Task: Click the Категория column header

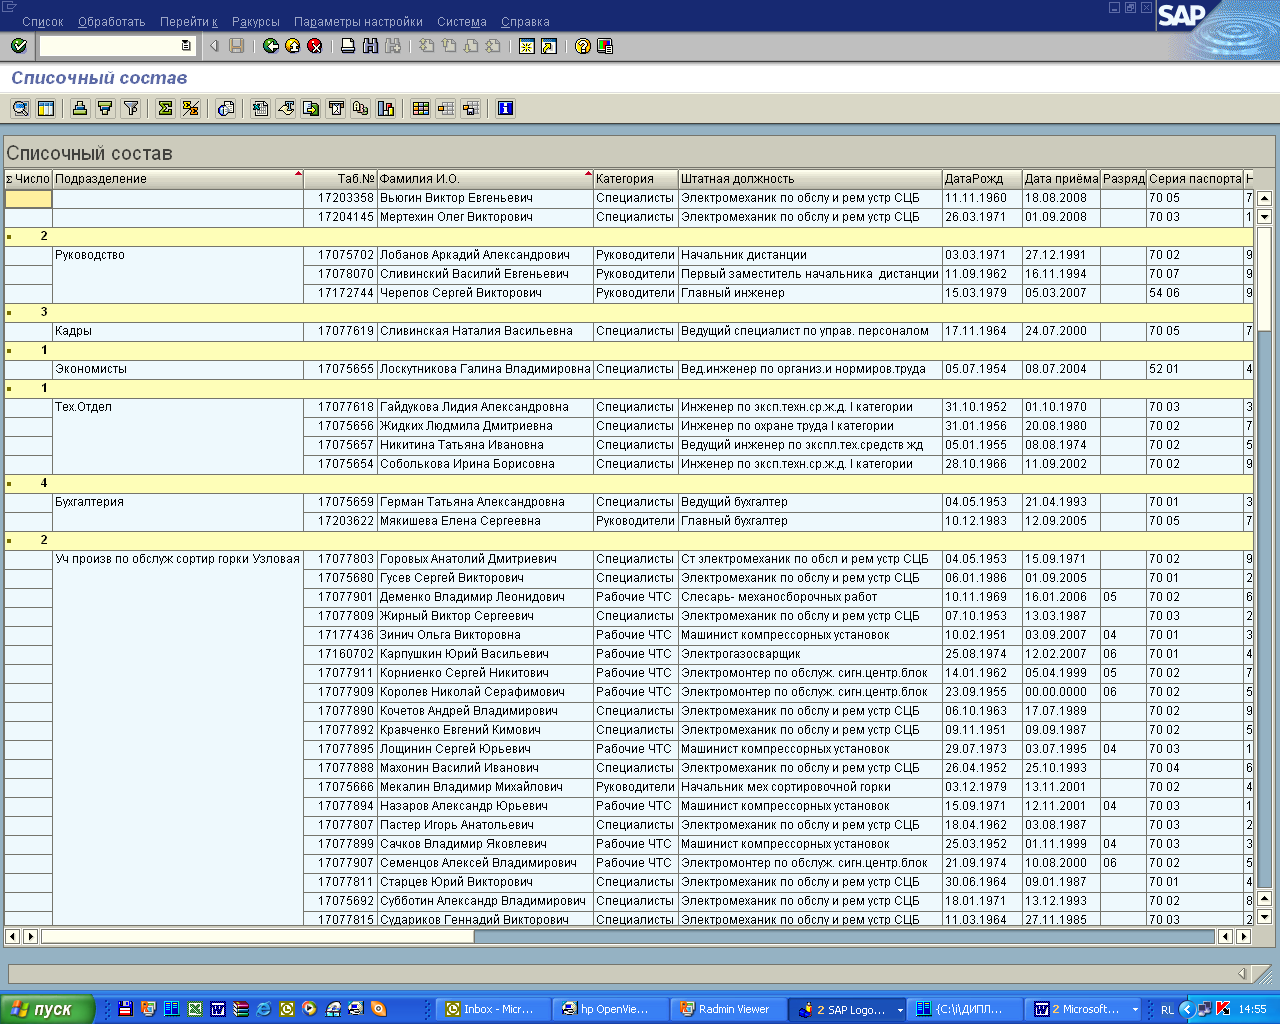Action: (x=636, y=179)
